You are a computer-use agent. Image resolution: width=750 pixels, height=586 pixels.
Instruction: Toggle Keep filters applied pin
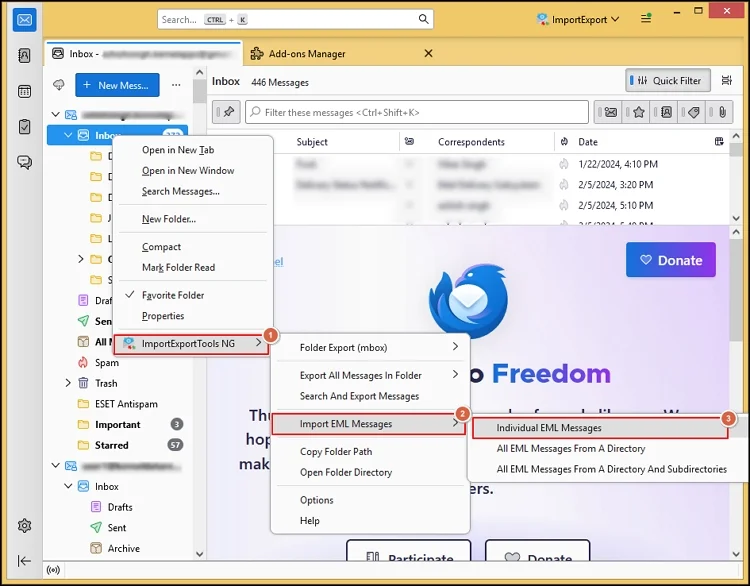click(x=226, y=112)
